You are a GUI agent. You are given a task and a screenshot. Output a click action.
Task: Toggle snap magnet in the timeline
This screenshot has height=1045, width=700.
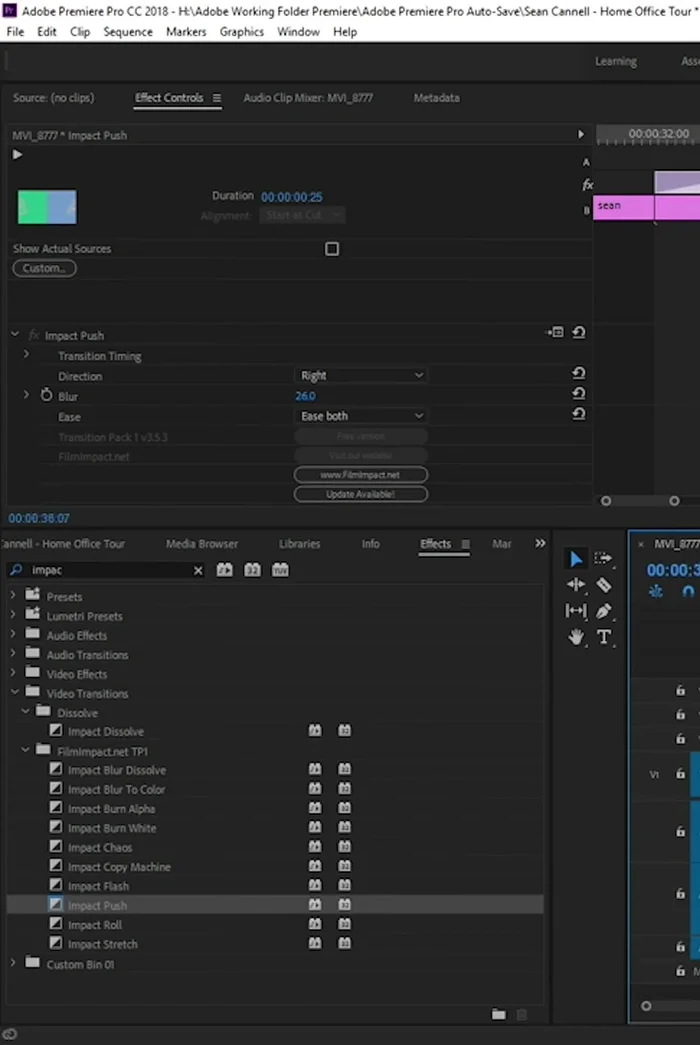pos(688,592)
